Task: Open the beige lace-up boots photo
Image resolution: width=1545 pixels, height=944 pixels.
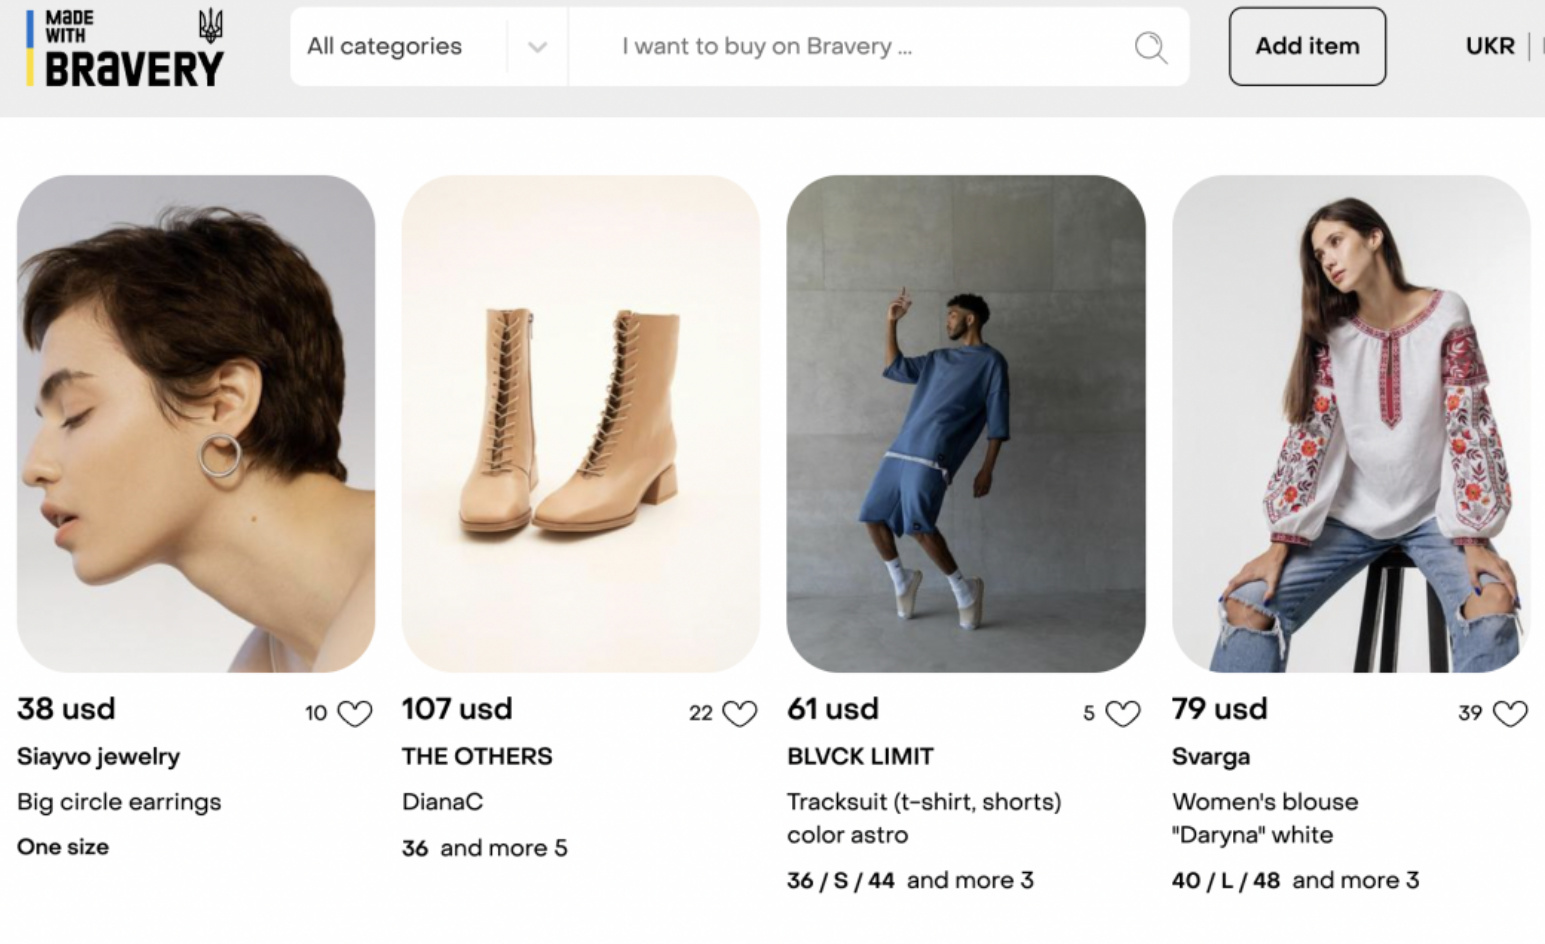Action: coord(581,423)
